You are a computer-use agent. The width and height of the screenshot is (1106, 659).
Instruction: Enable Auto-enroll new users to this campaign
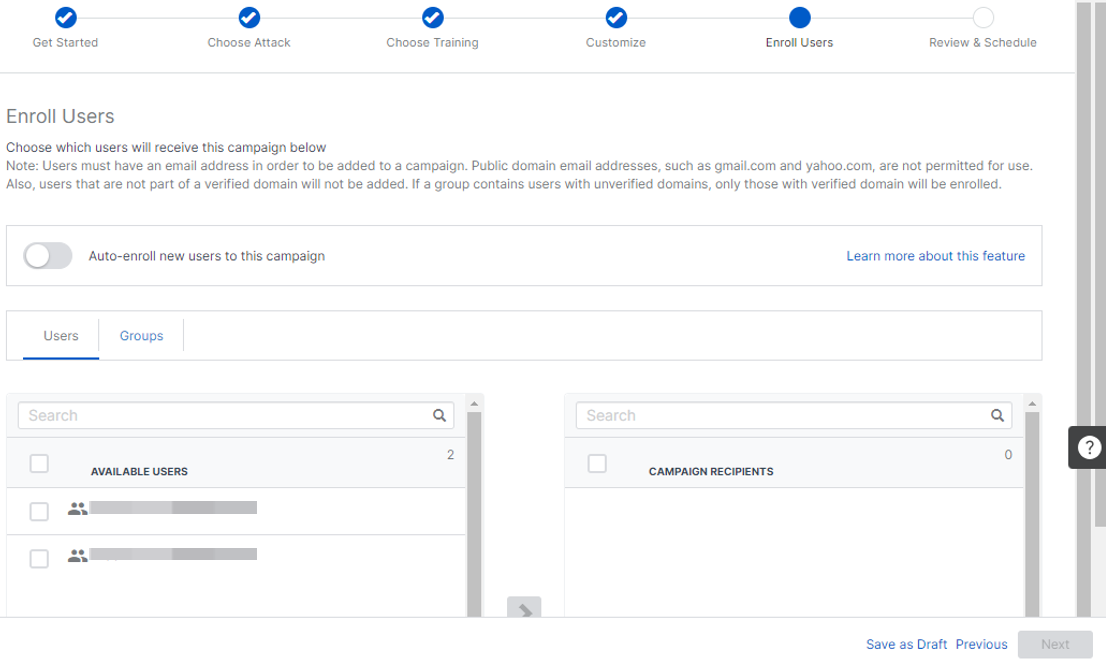48,256
